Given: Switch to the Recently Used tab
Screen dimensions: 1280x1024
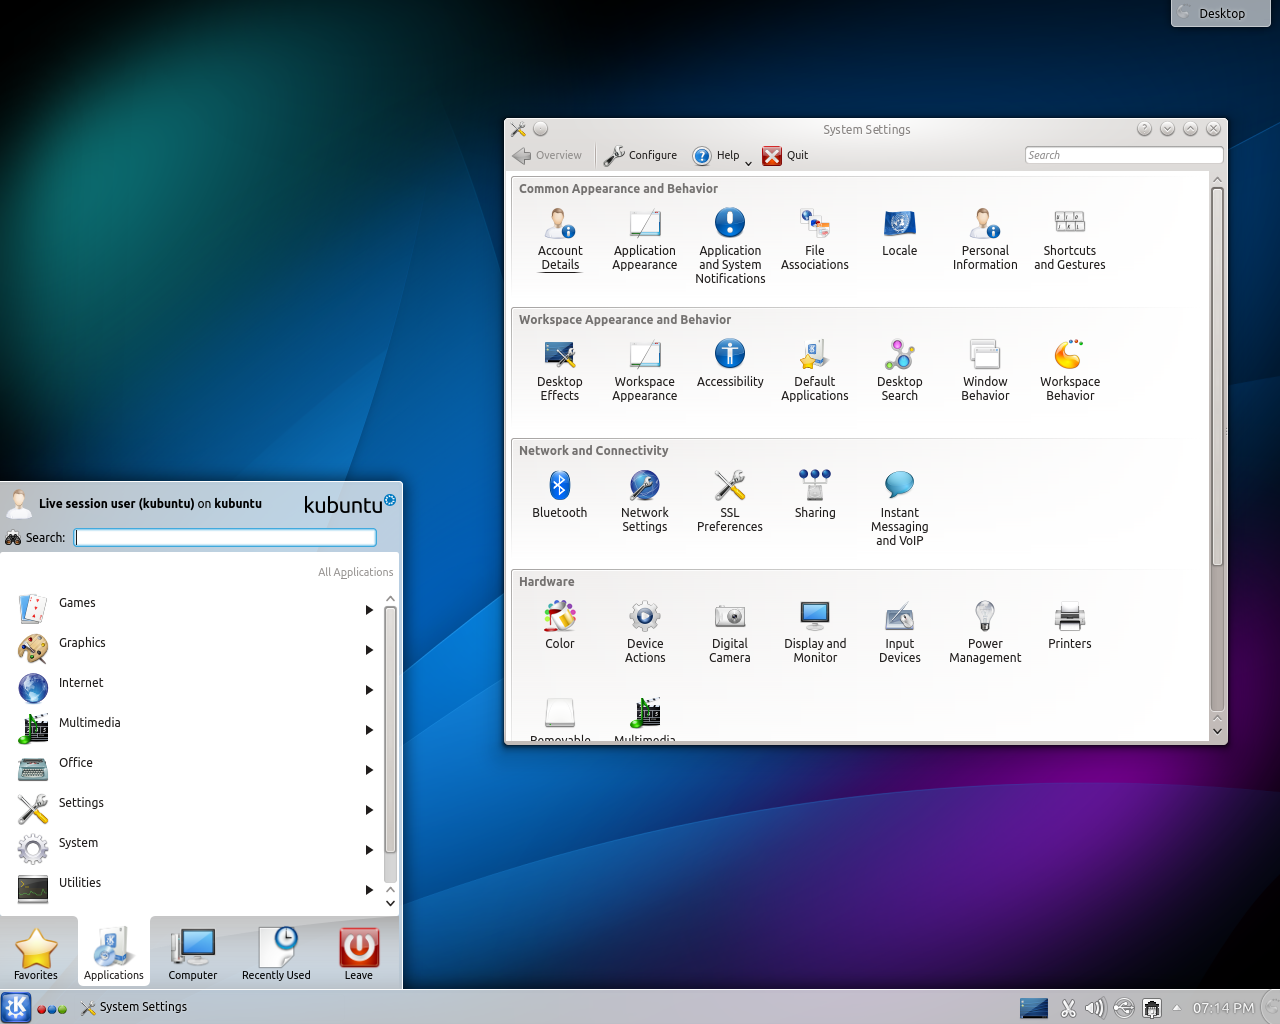Looking at the screenshot, I should [x=276, y=953].
